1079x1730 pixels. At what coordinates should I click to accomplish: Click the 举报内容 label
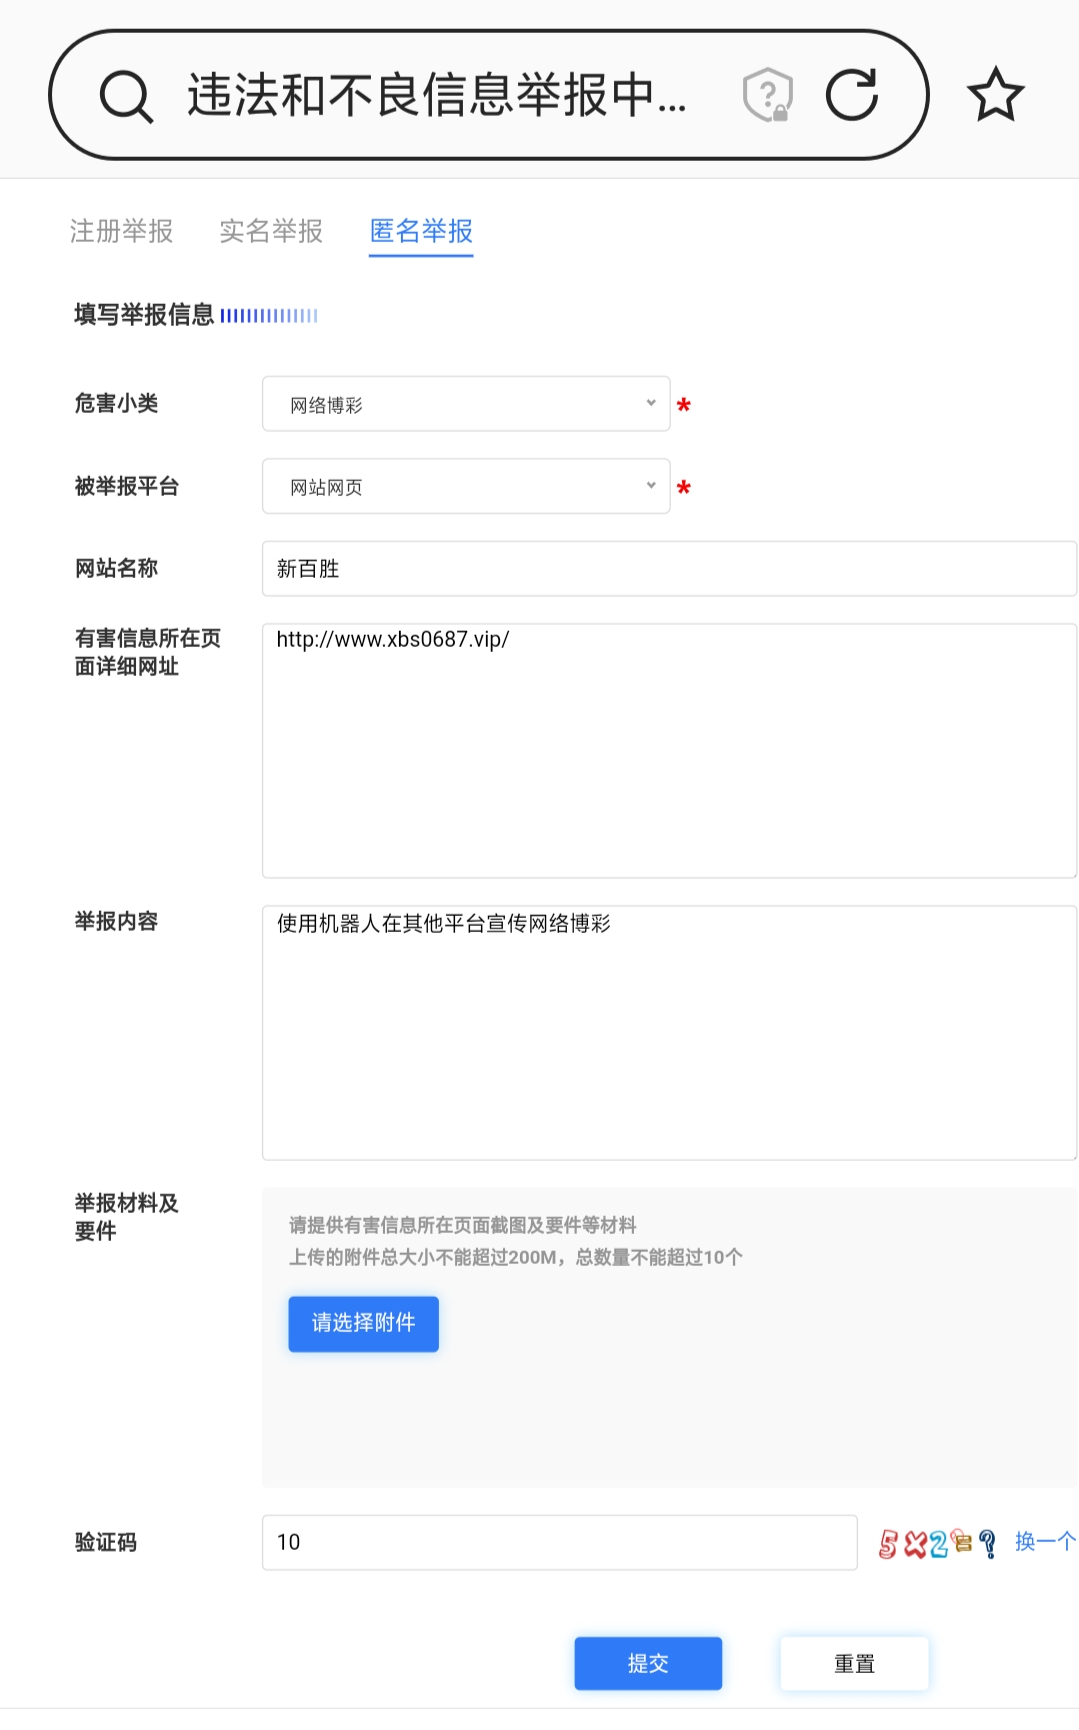pos(116,921)
